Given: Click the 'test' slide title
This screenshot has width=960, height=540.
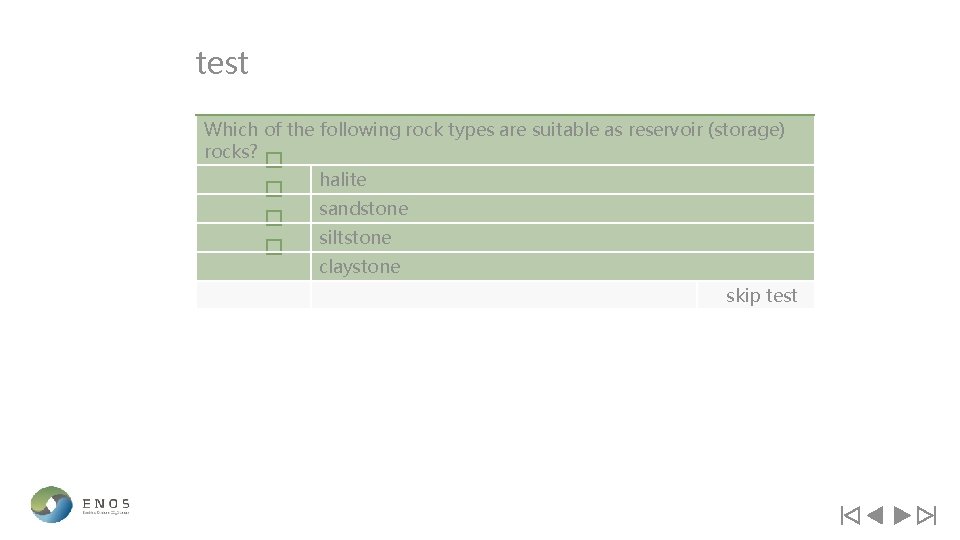Looking at the screenshot, I should point(222,63).
